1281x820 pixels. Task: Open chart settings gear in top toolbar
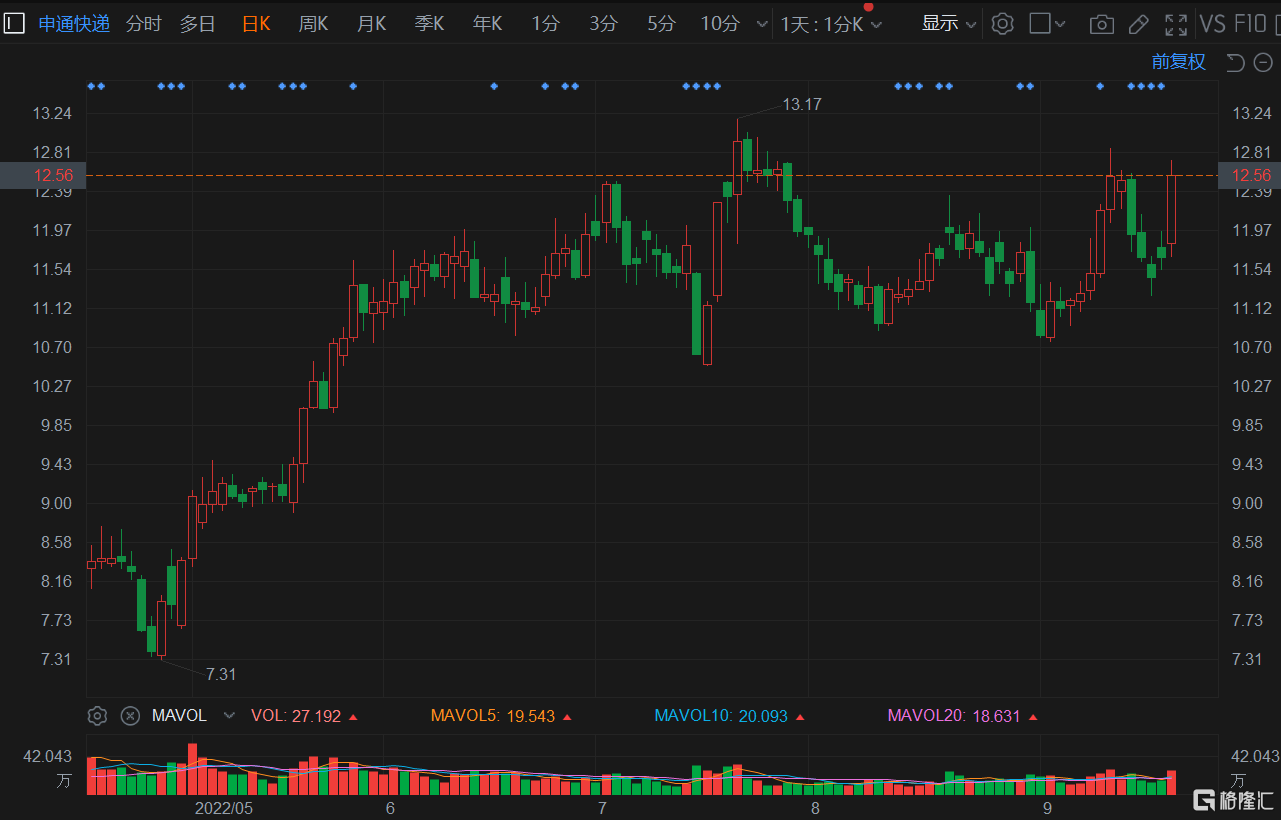coord(1002,23)
